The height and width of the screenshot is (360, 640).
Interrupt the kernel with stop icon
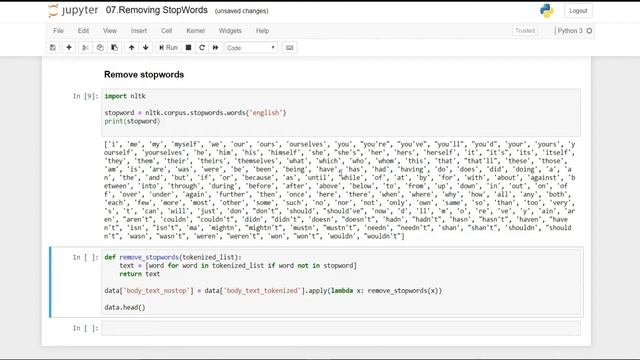189,47
